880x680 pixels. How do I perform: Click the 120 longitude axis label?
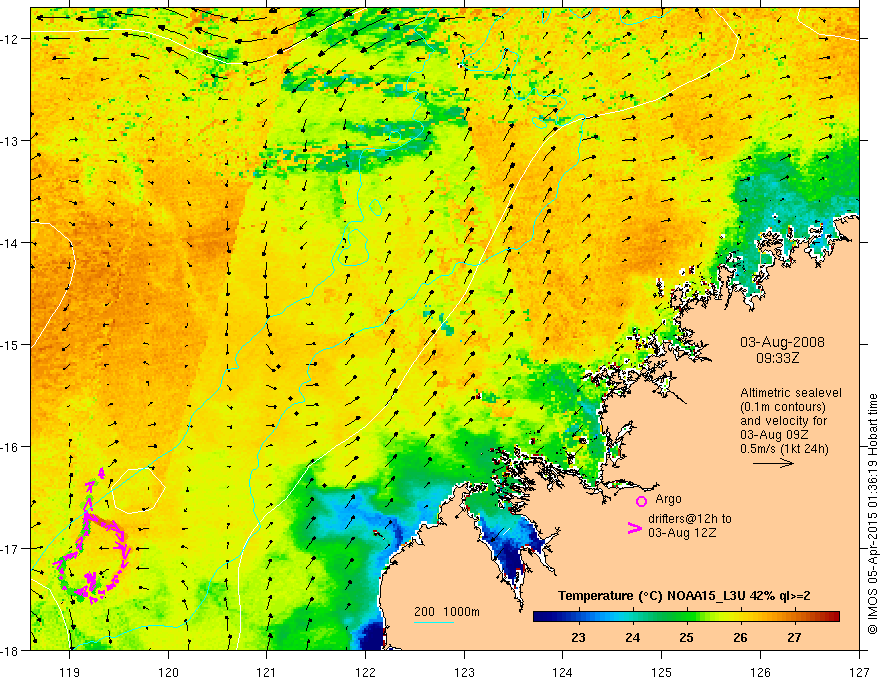(x=168, y=672)
